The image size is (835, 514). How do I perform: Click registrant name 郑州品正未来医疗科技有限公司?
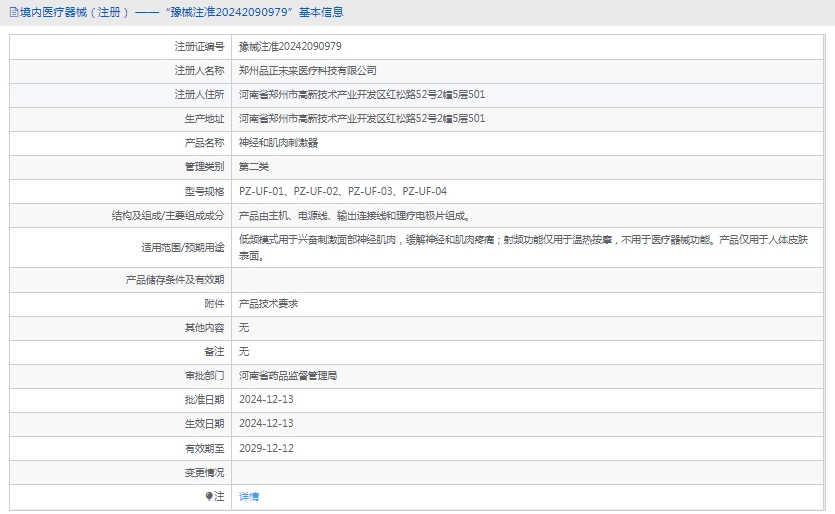coord(308,71)
